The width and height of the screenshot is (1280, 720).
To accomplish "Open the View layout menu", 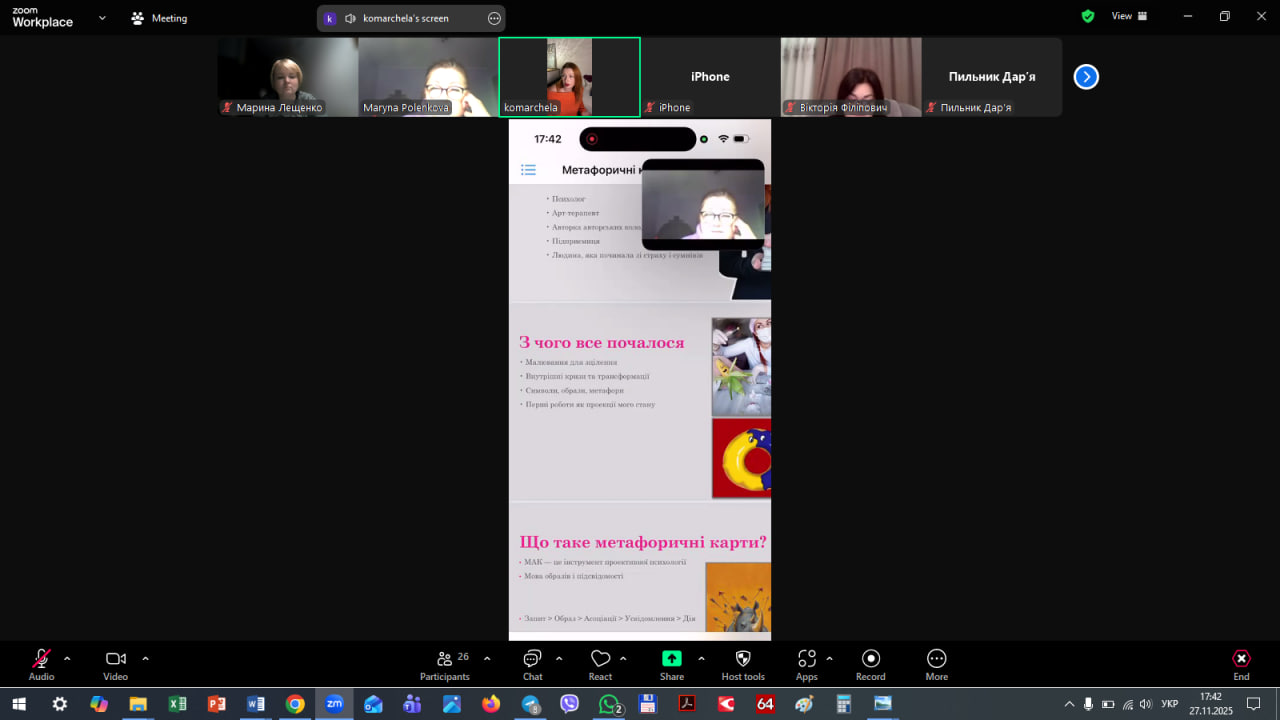I will (x=1129, y=16).
